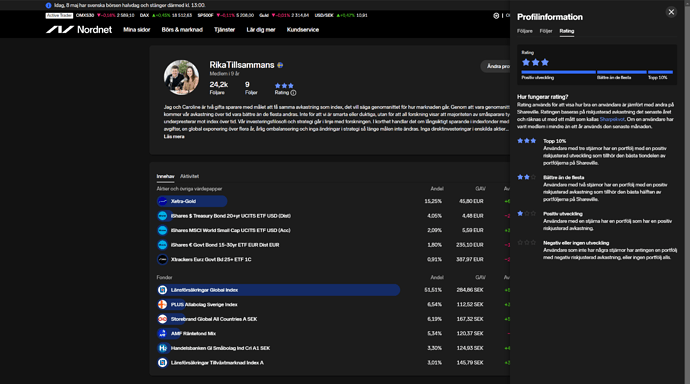This screenshot has width=690, height=384.
Task: Open iShares $ Treasury Bond 20+yr holding
Action: point(231,216)
